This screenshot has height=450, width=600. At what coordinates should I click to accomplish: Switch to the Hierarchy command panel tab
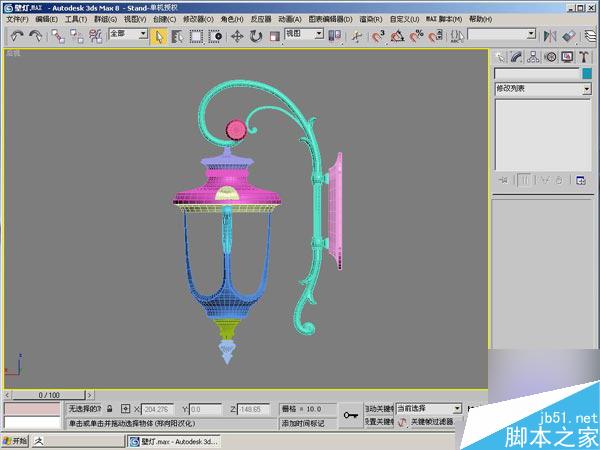pos(533,57)
